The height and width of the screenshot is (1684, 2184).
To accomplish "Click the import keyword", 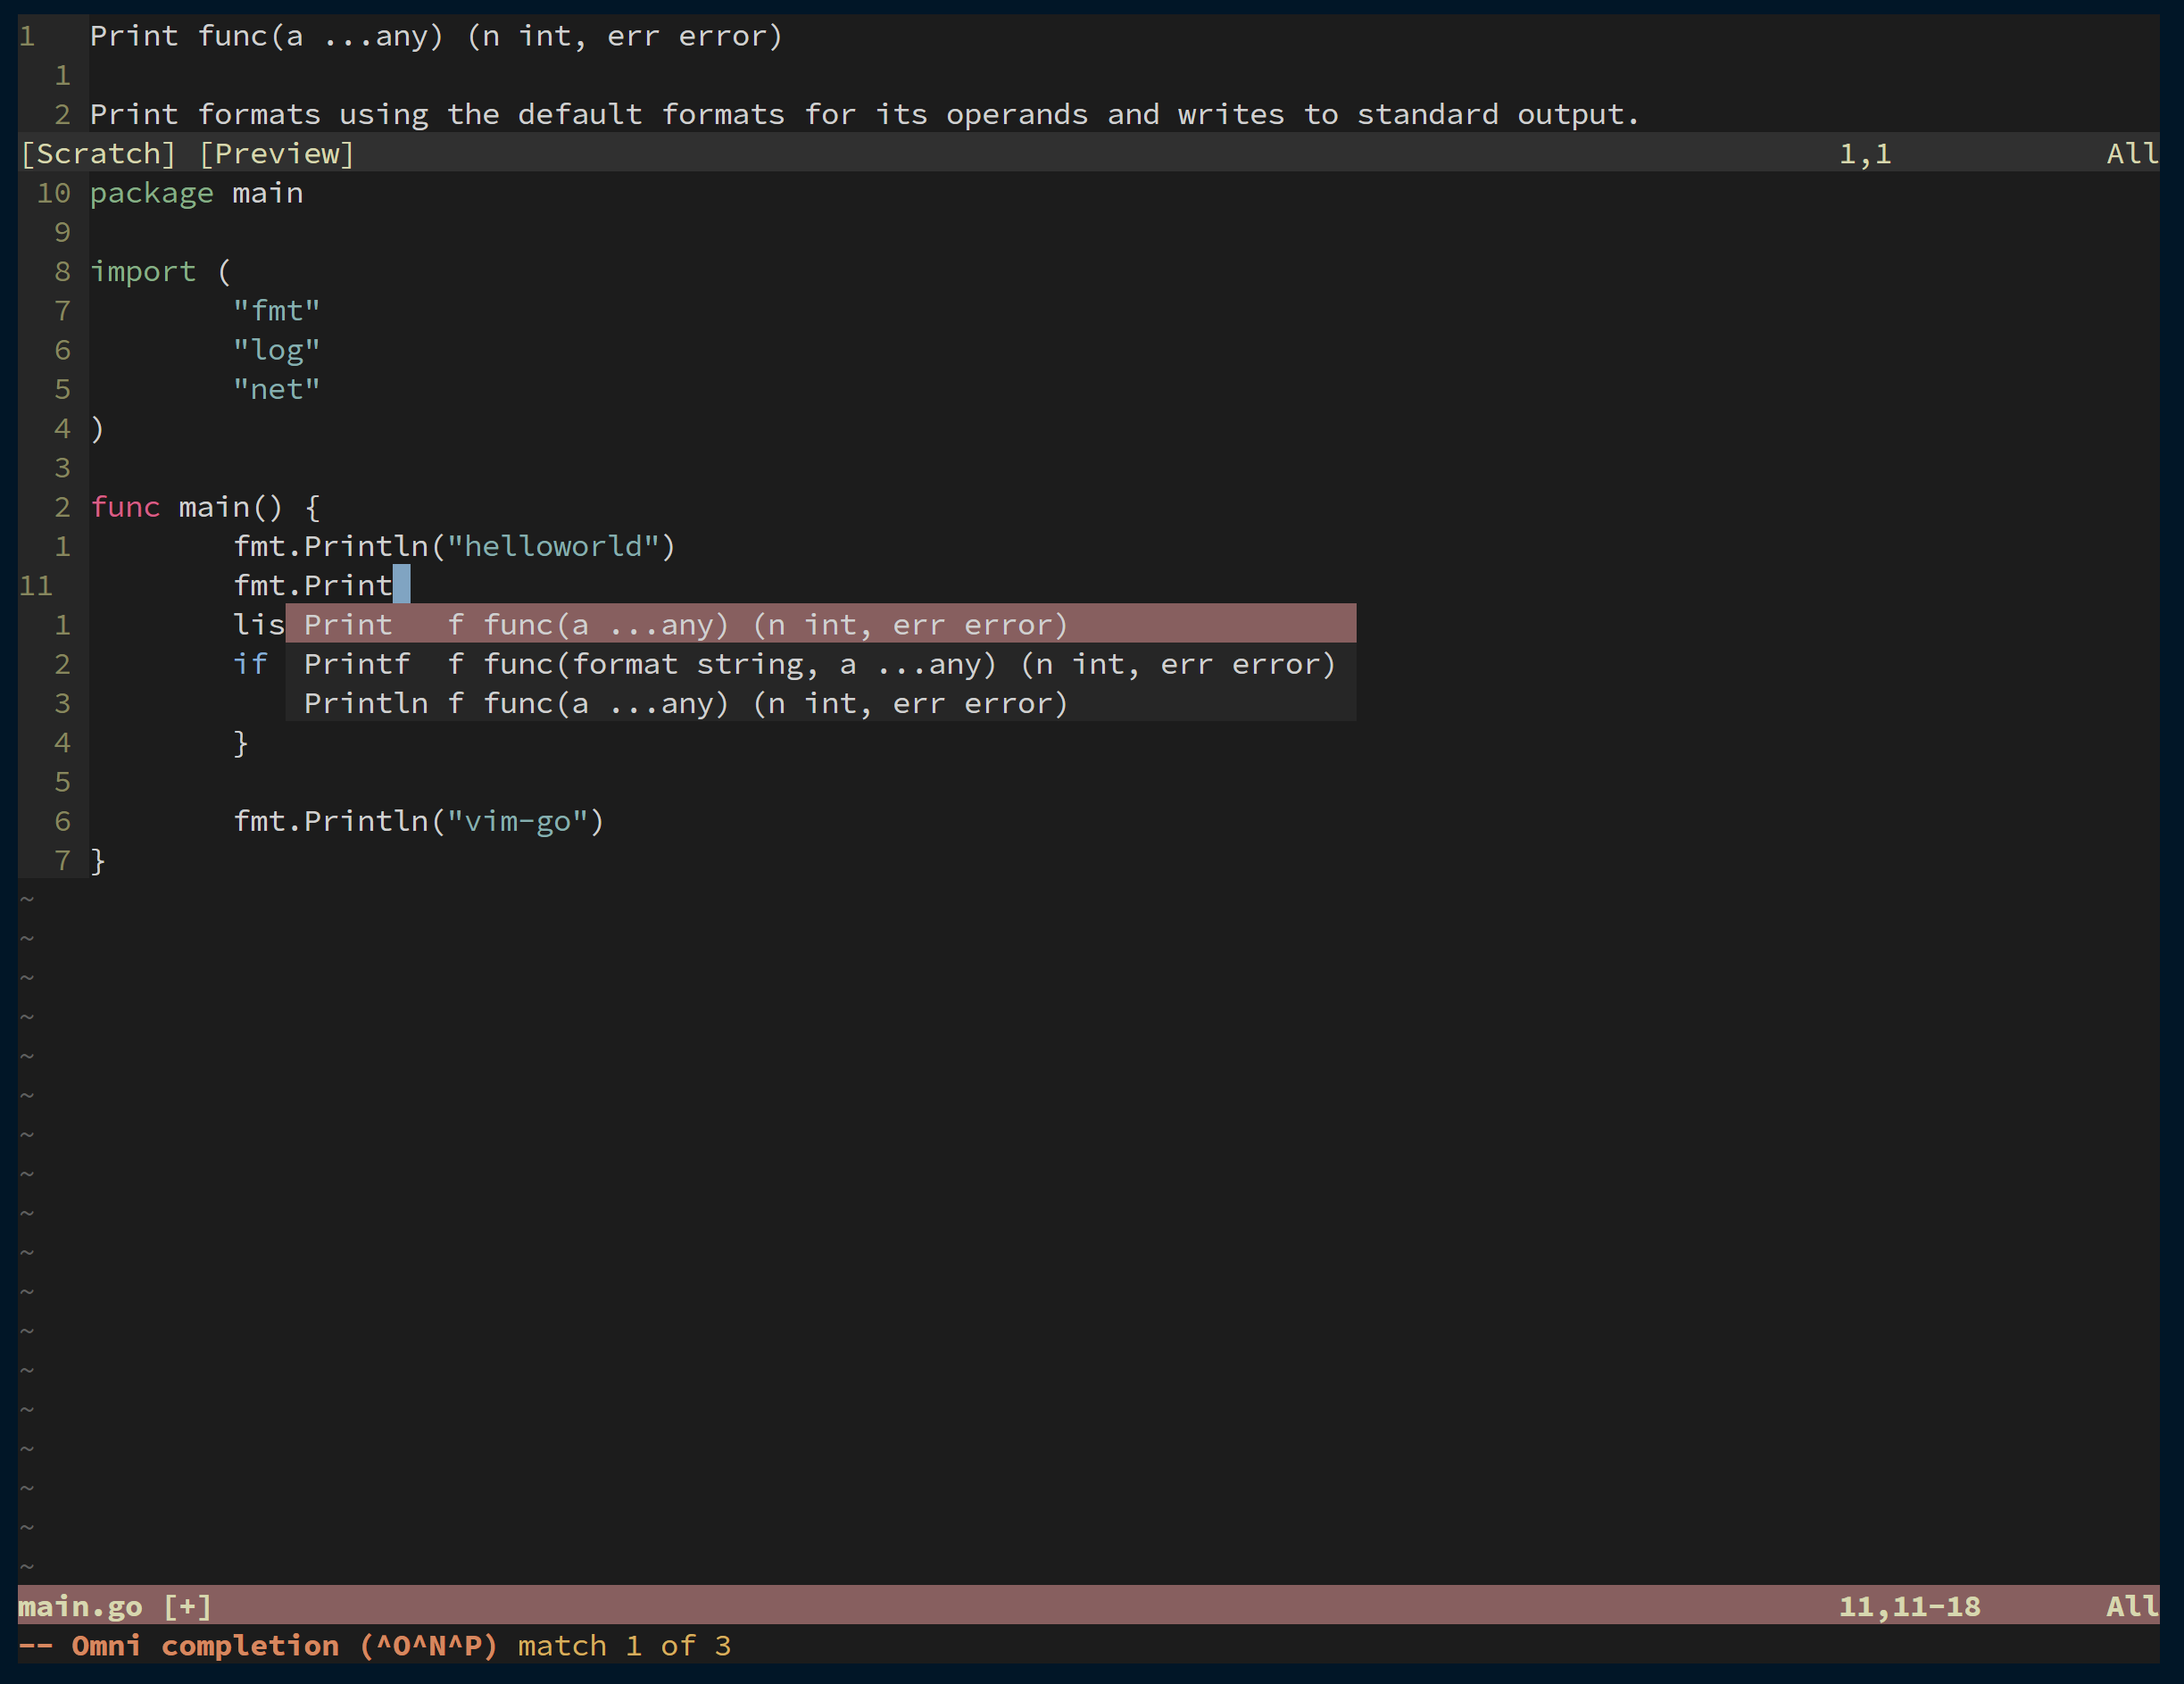I will [x=143, y=272].
